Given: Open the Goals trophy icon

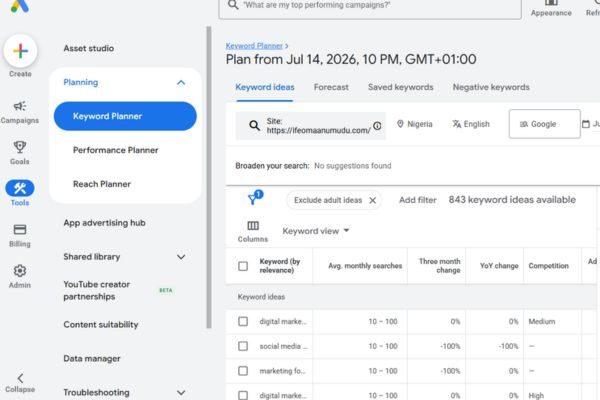Looking at the screenshot, I should pyautogui.click(x=20, y=147).
